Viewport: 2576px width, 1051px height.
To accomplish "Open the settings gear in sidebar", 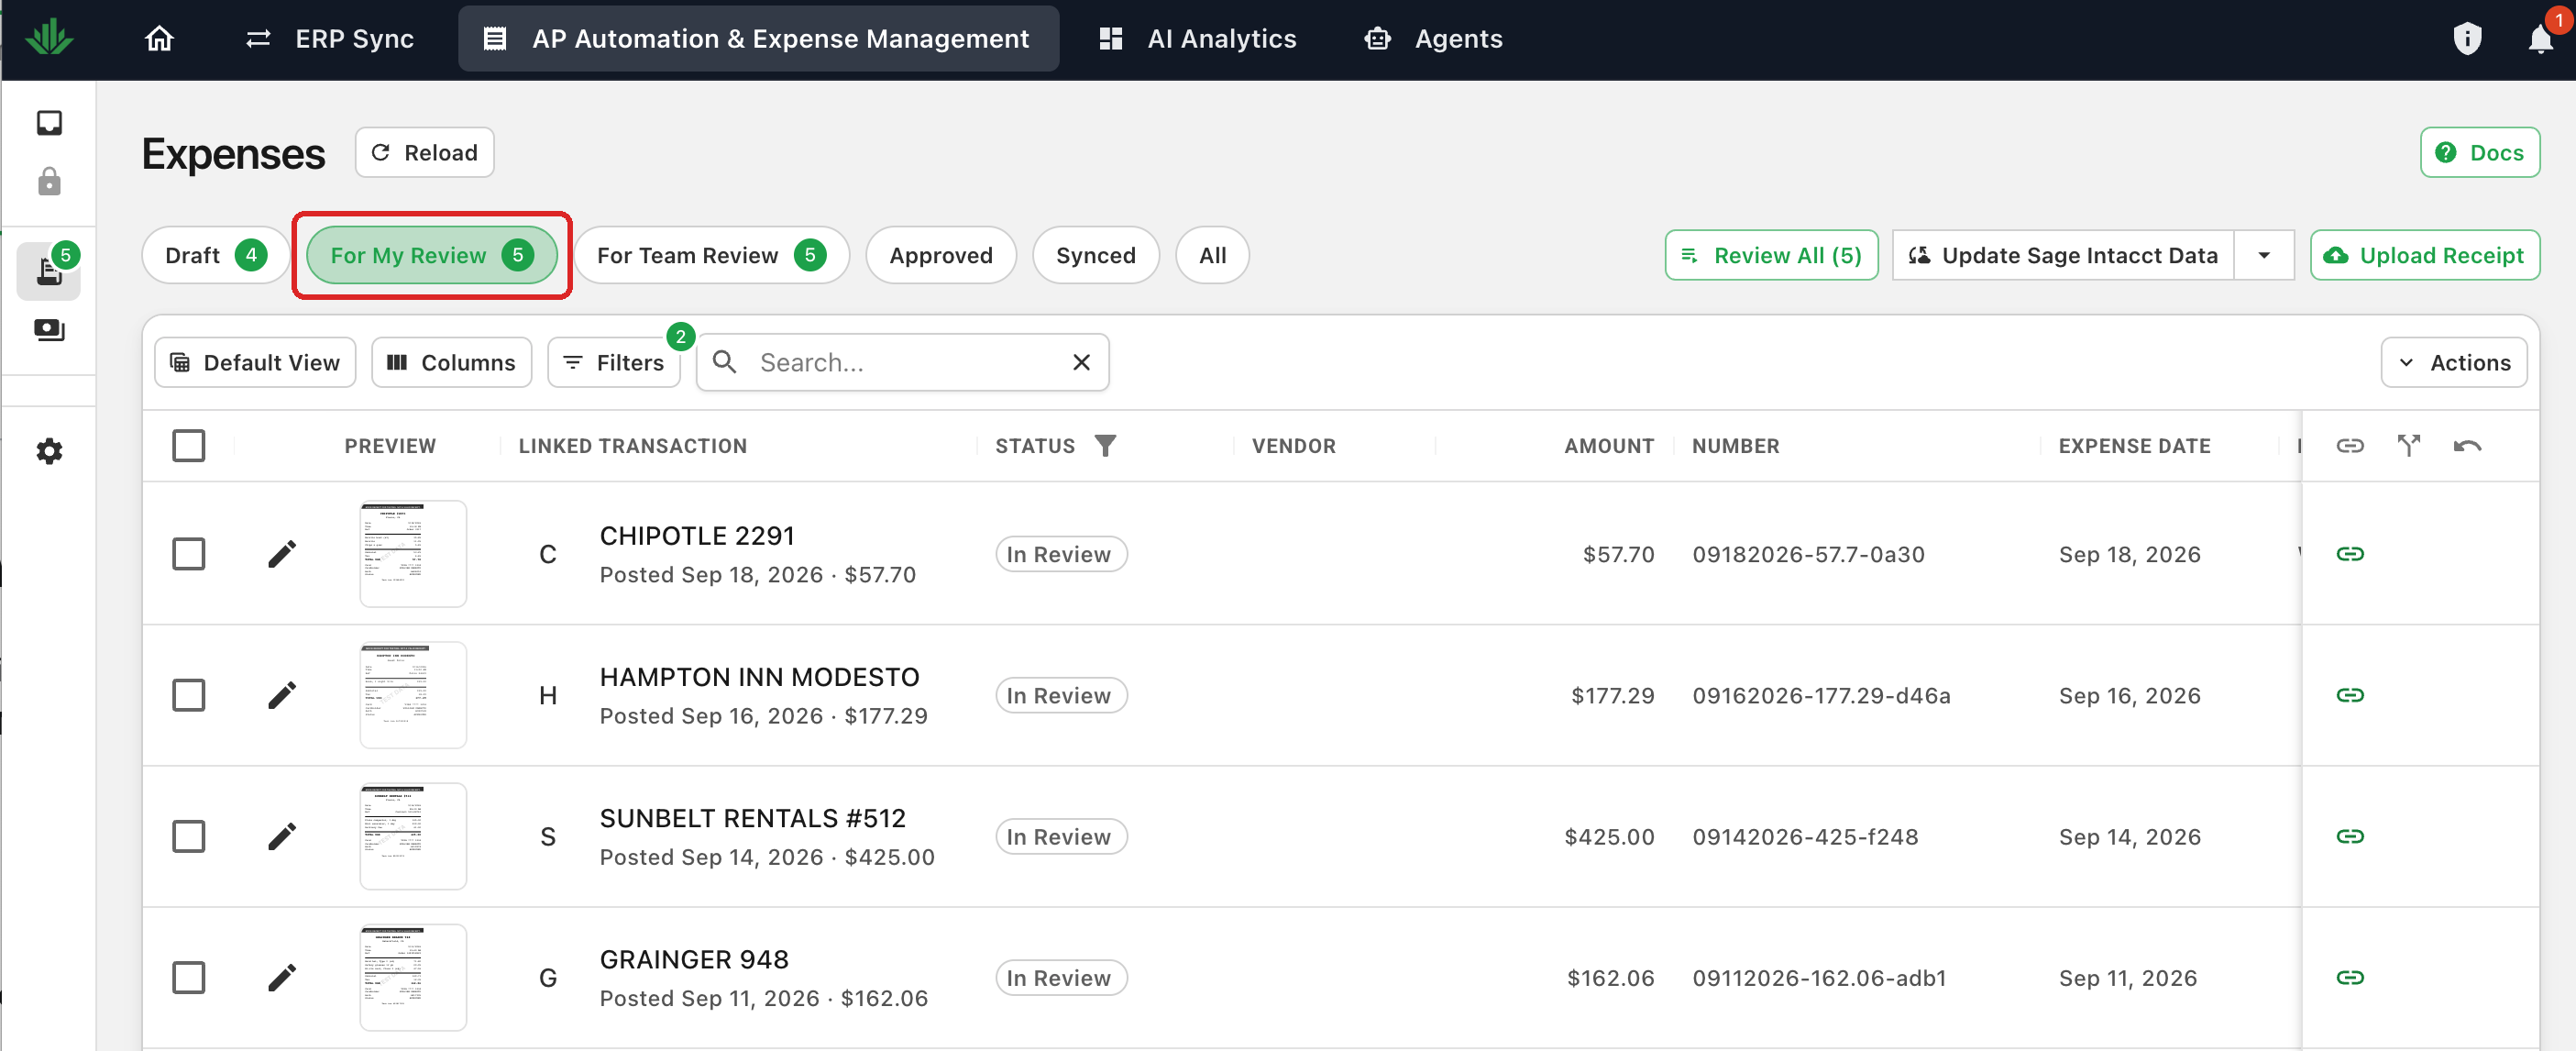I will [x=49, y=451].
